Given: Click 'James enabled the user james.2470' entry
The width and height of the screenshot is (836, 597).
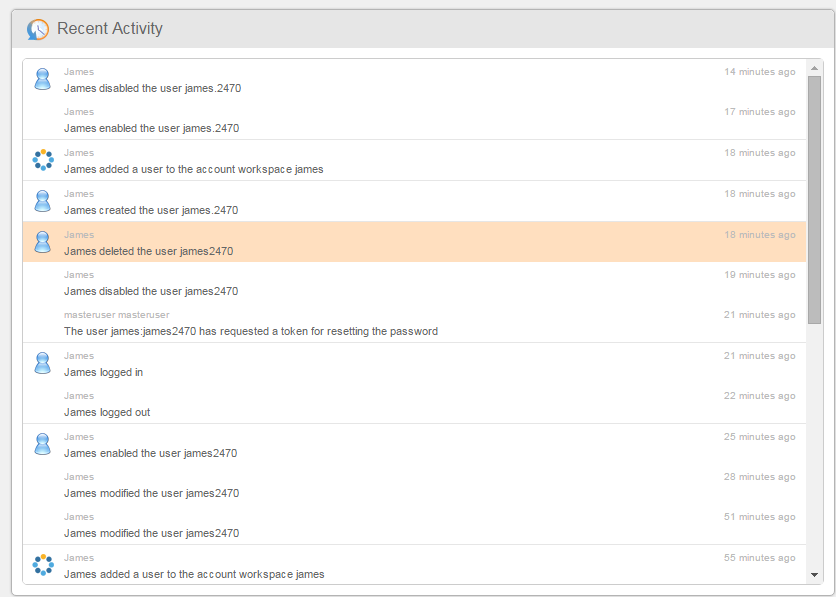Looking at the screenshot, I should (x=151, y=128).
